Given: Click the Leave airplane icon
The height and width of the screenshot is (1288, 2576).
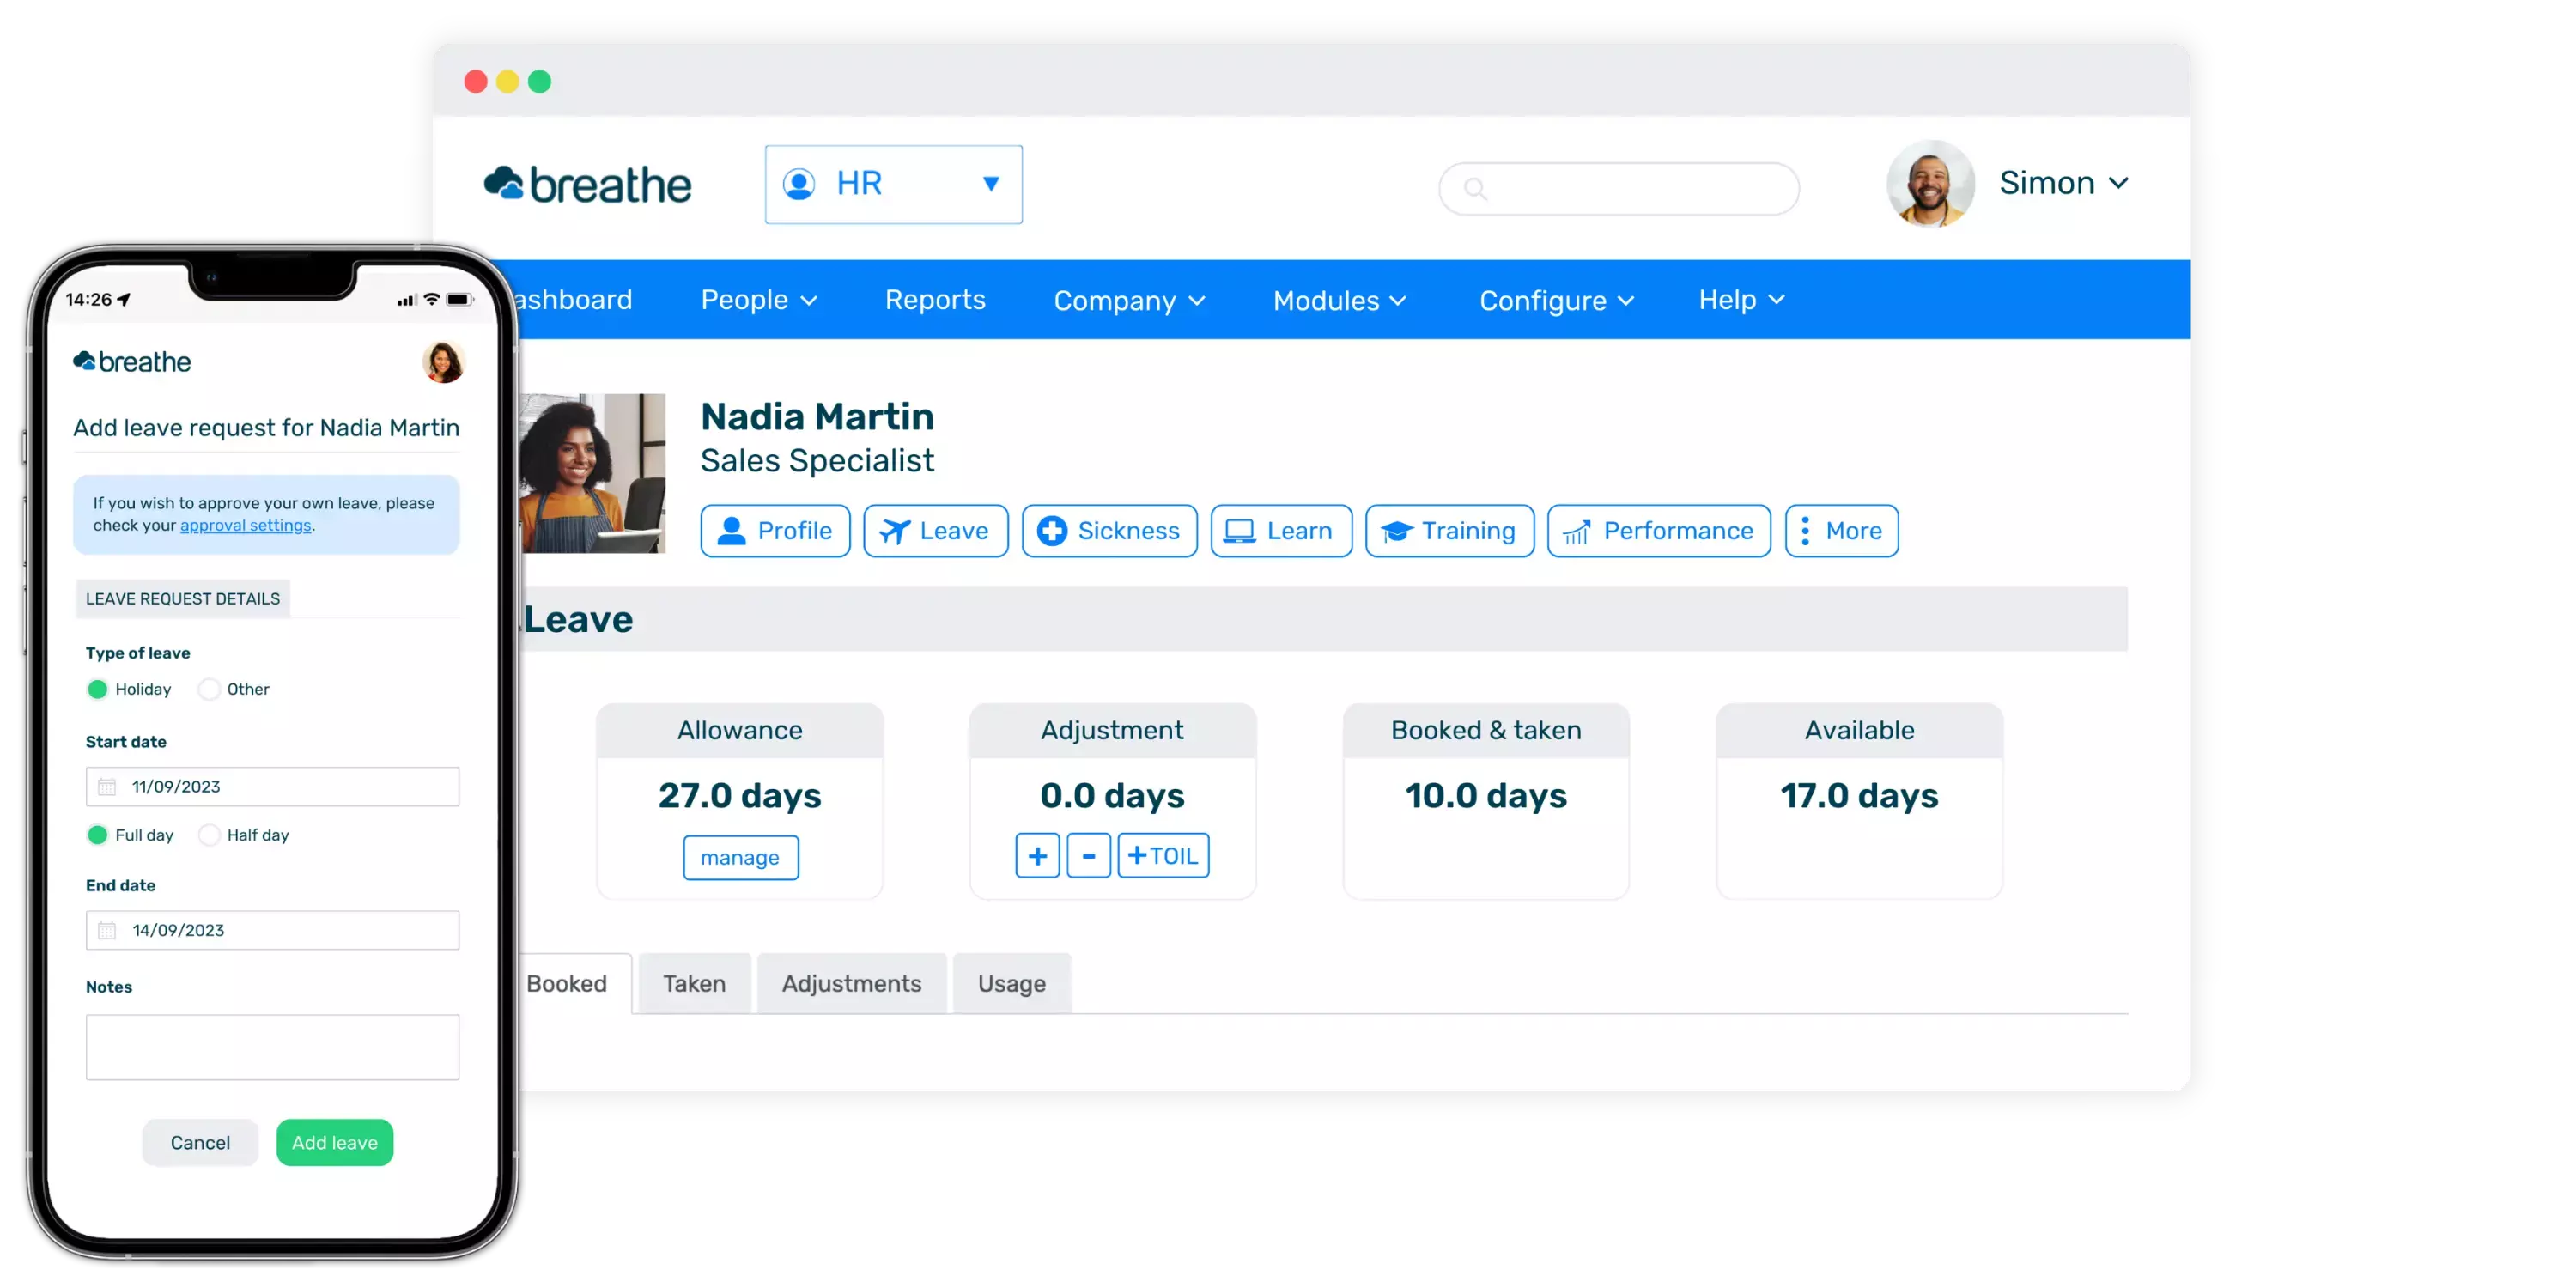Looking at the screenshot, I should click(x=894, y=531).
